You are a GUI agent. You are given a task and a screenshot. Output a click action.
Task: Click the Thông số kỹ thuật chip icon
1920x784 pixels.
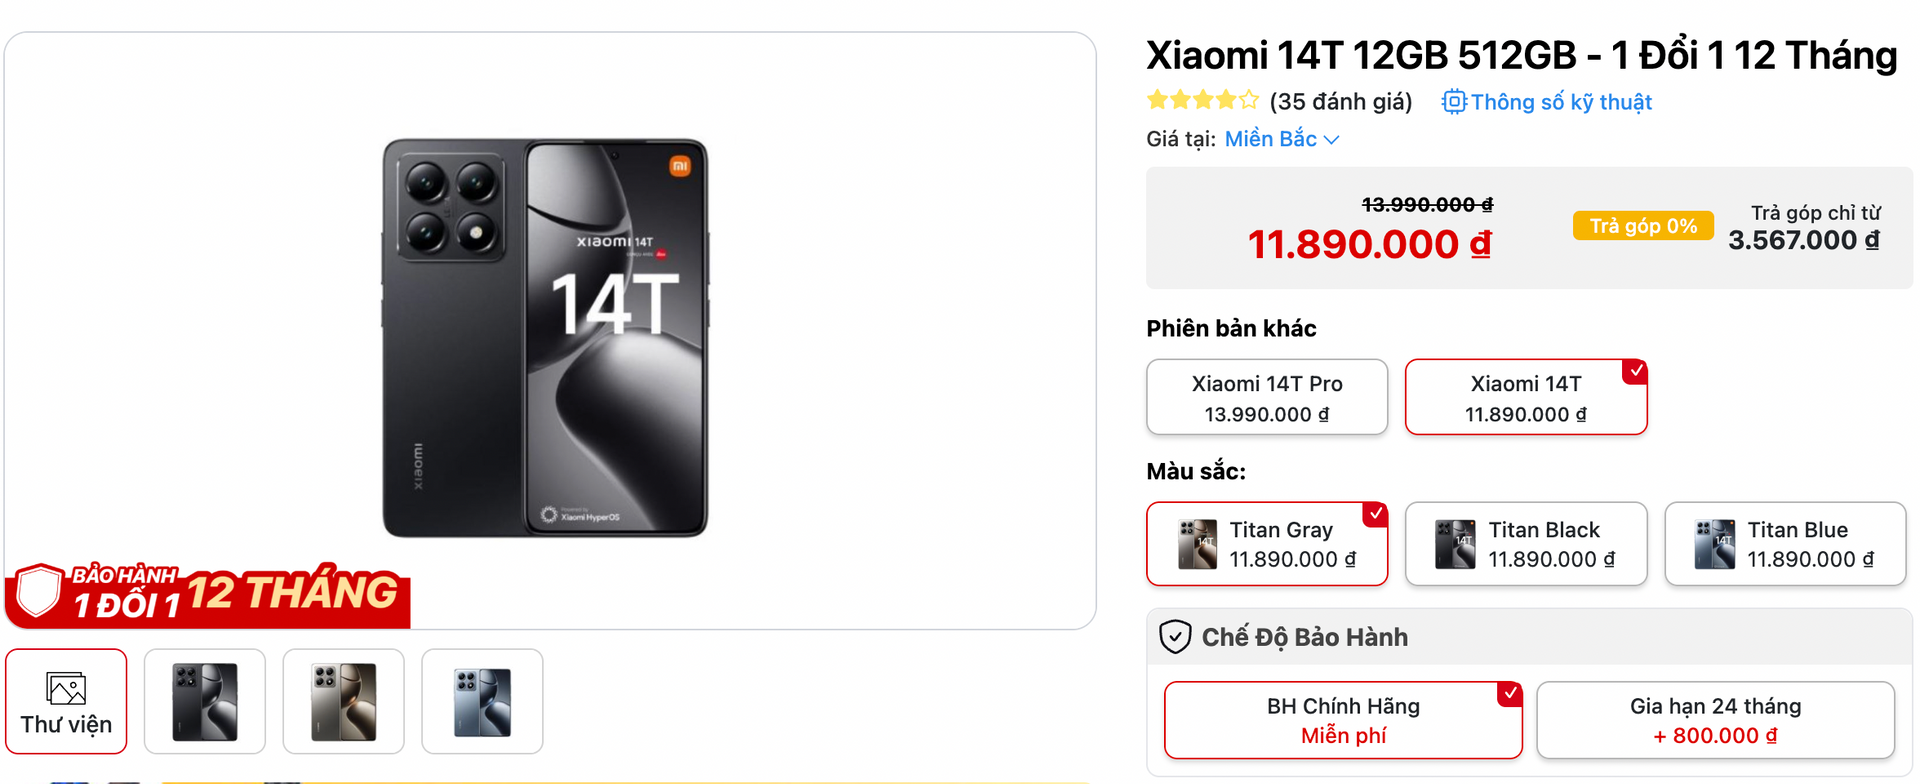pos(1454,102)
